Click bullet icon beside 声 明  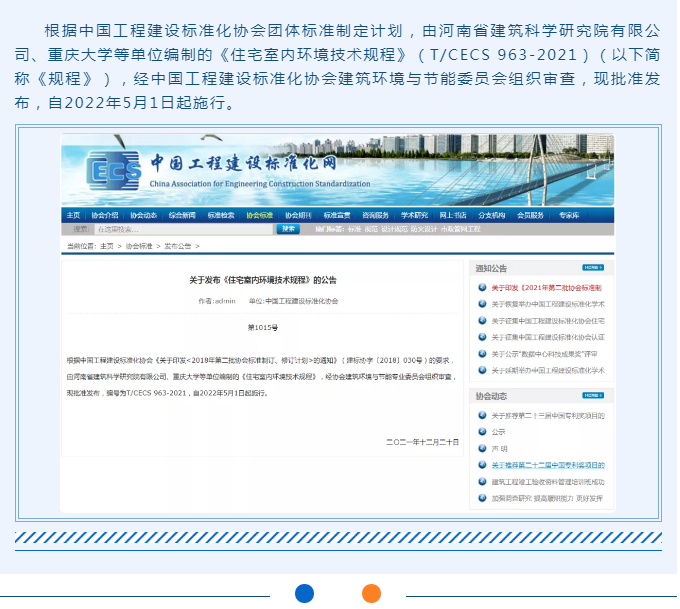coord(482,448)
